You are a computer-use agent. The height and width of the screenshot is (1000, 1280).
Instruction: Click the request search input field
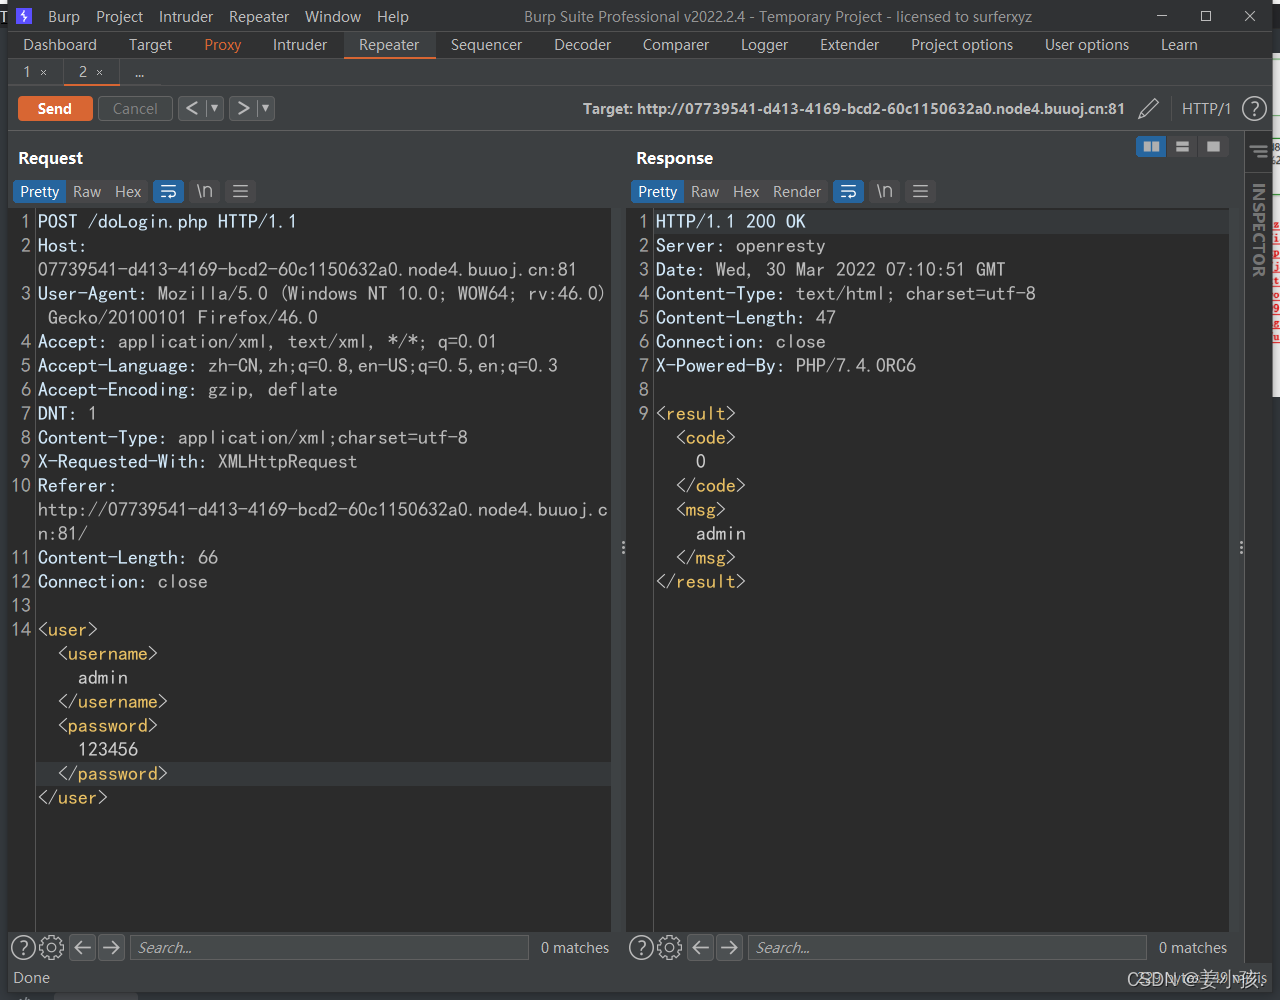click(329, 948)
